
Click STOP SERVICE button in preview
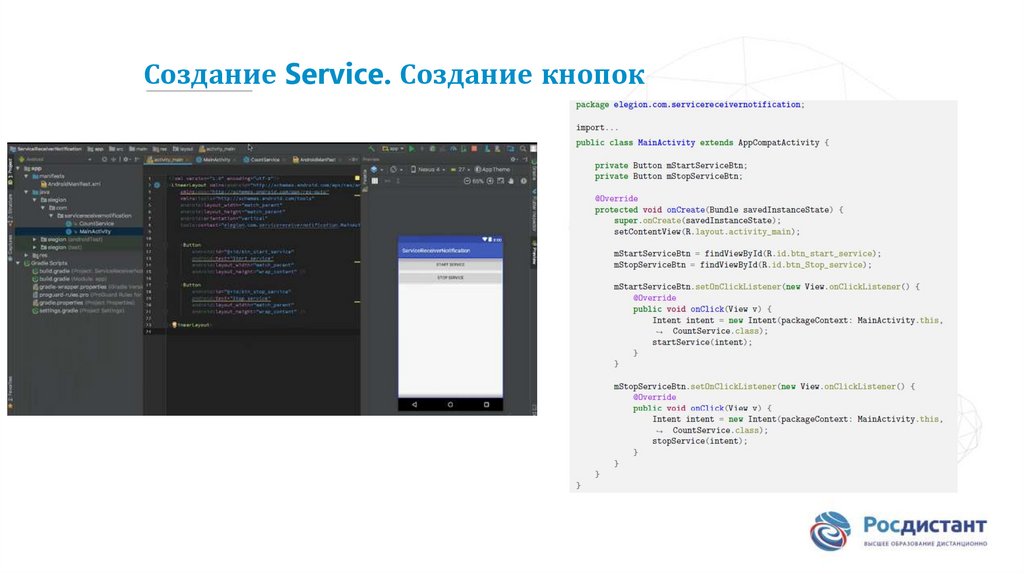pos(450,278)
